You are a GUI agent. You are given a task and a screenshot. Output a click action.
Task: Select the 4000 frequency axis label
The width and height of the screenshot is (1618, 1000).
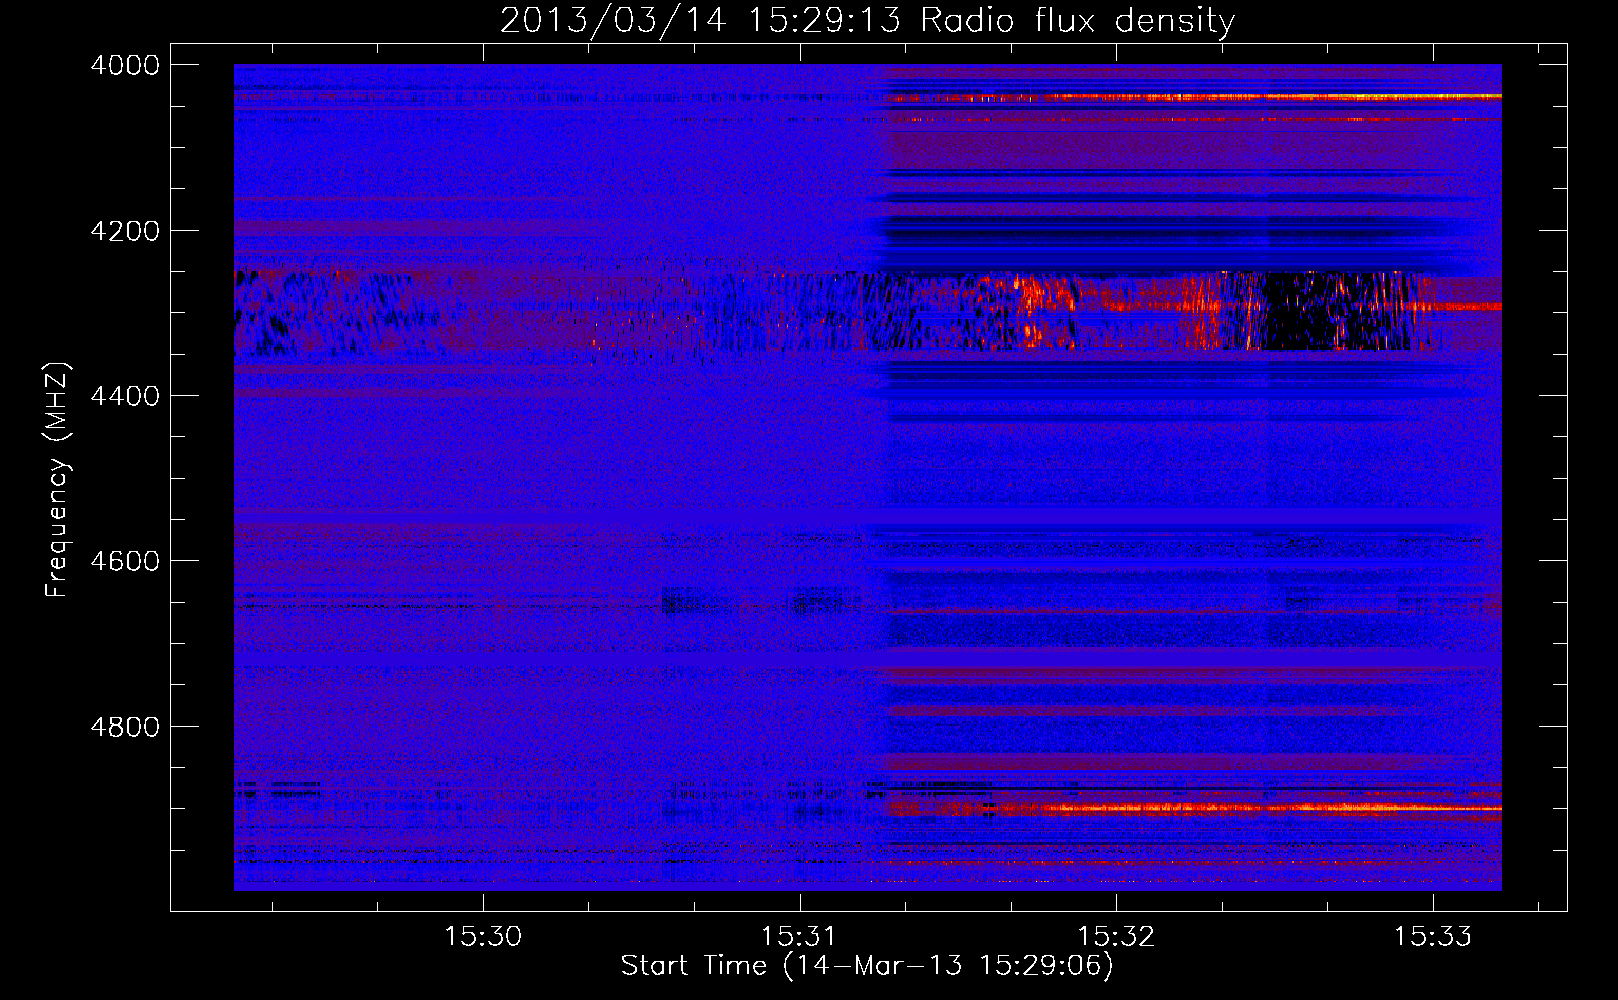(125, 65)
